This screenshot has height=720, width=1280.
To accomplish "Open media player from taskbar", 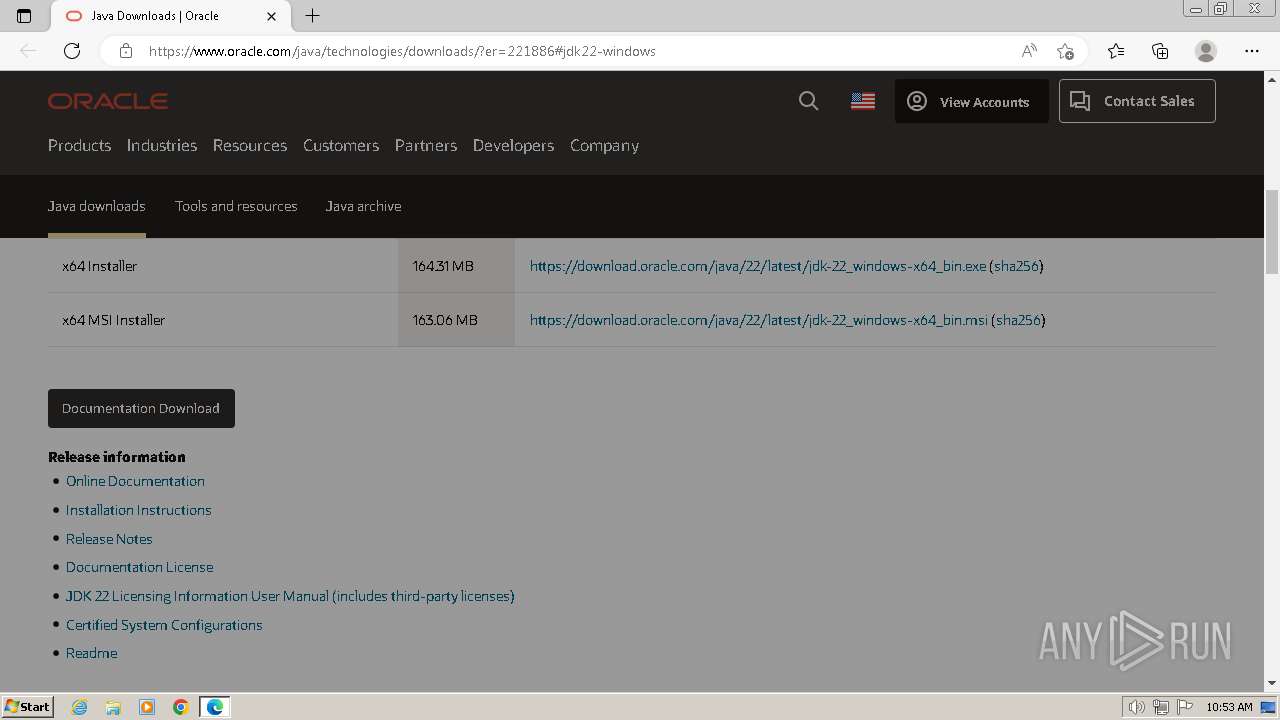I will point(147,707).
